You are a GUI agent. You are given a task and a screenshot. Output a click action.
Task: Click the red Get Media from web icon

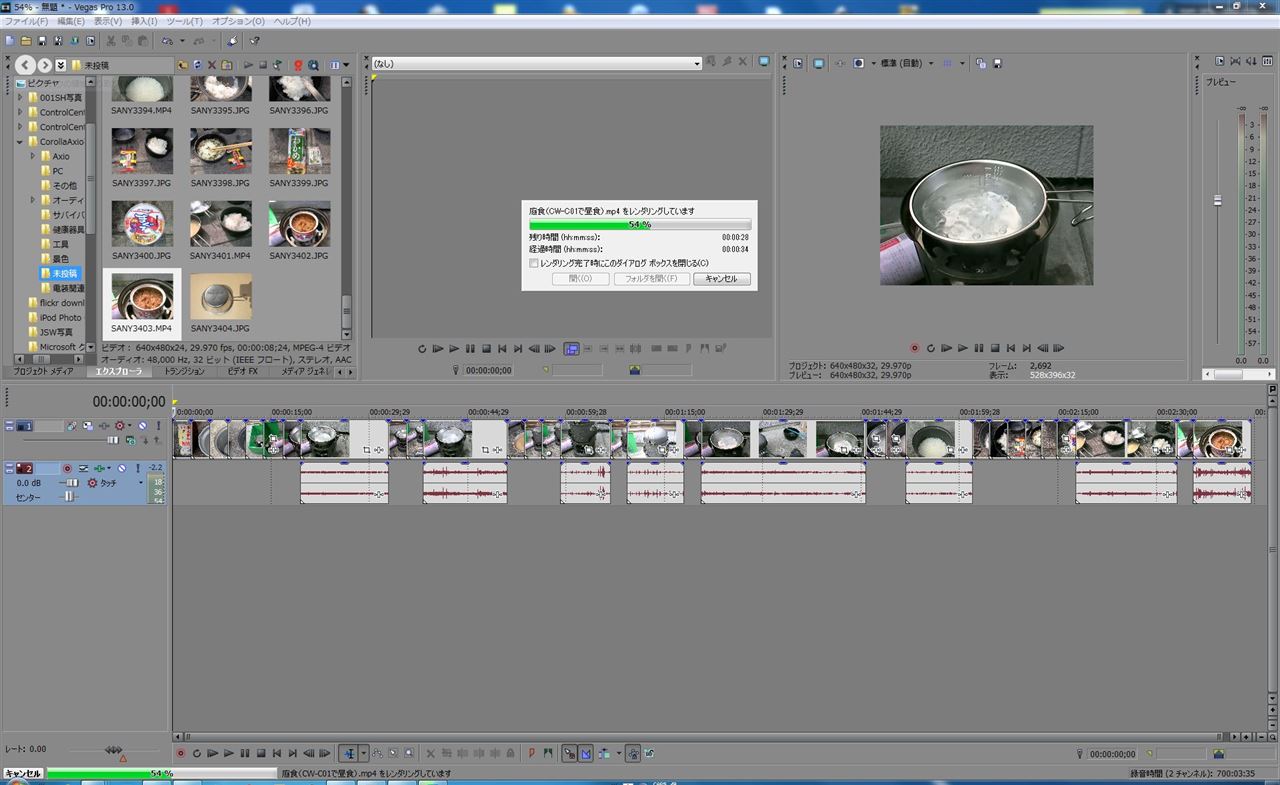coord(298,65)
